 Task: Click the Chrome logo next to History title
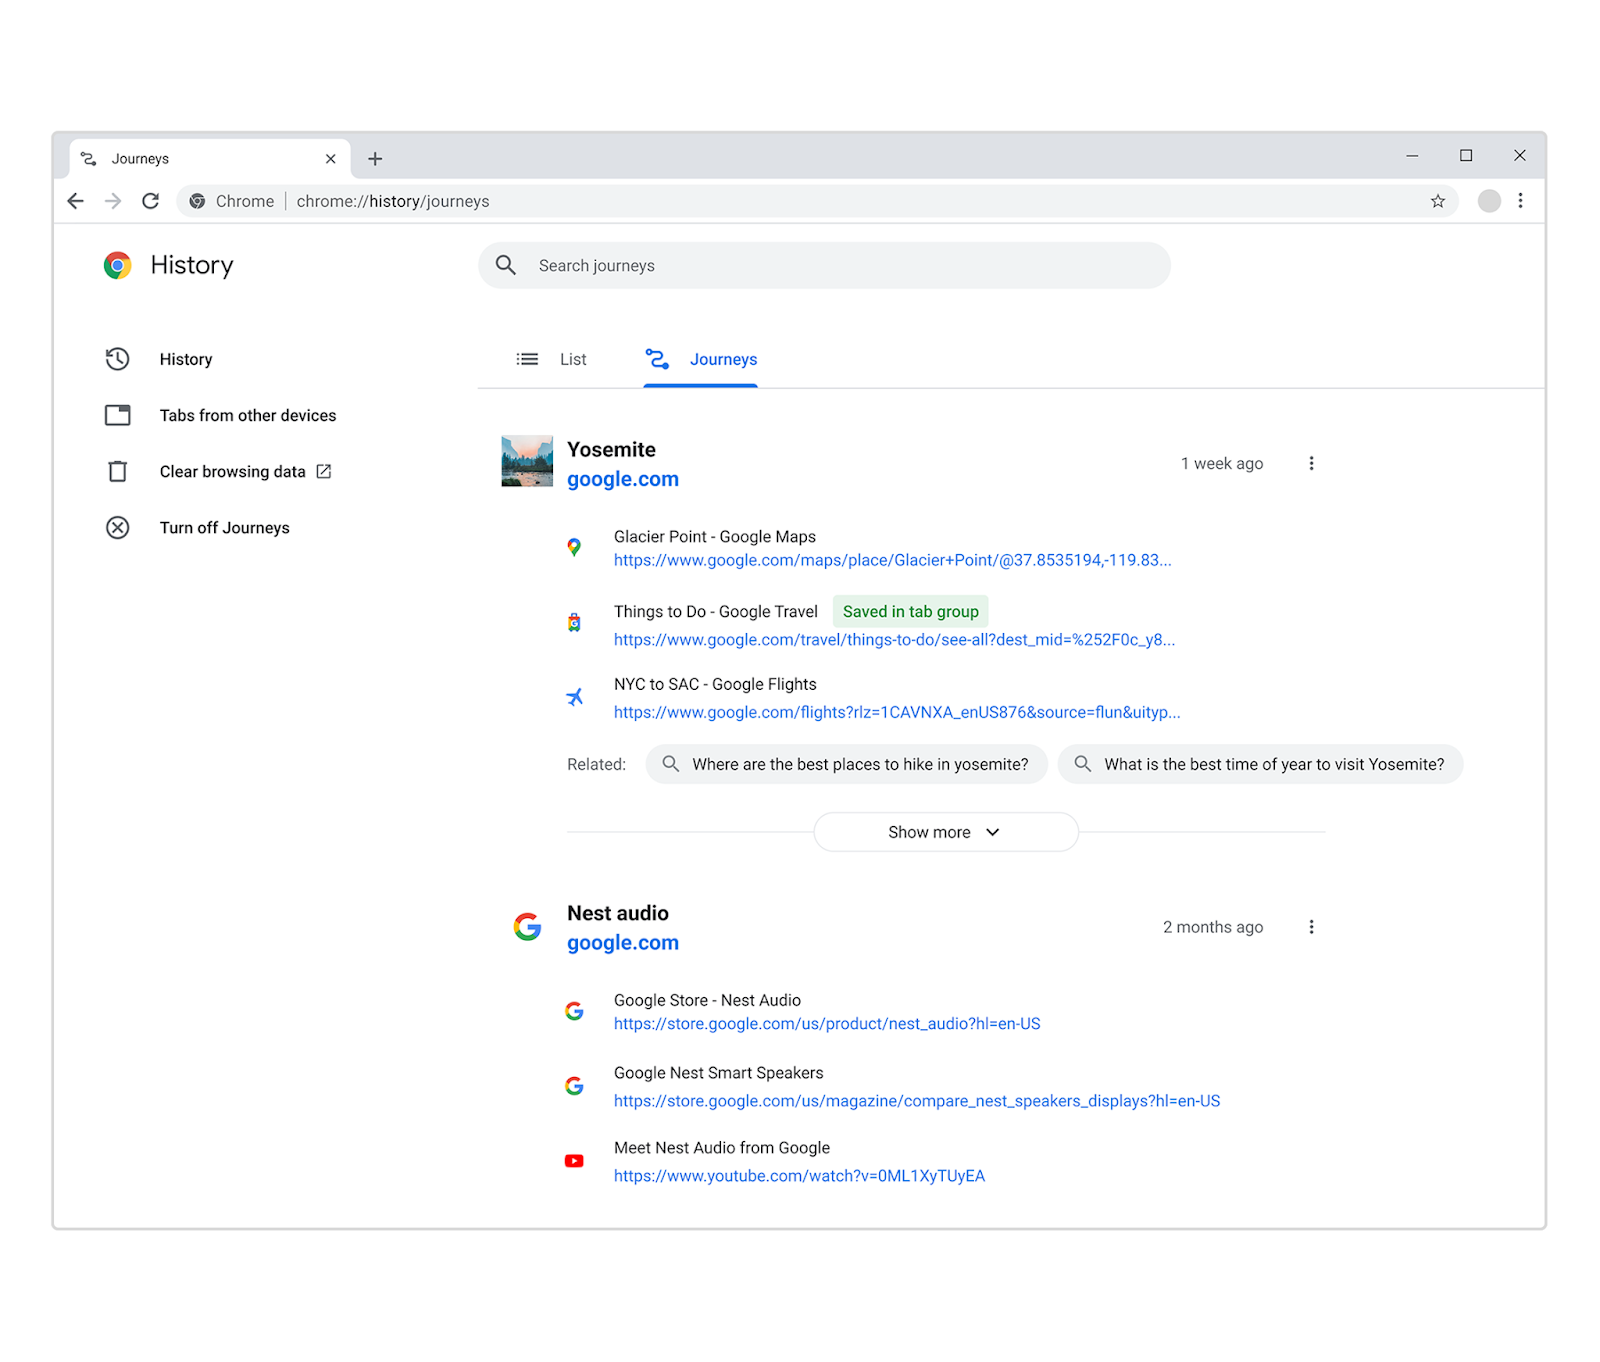[x=118, y=265]
